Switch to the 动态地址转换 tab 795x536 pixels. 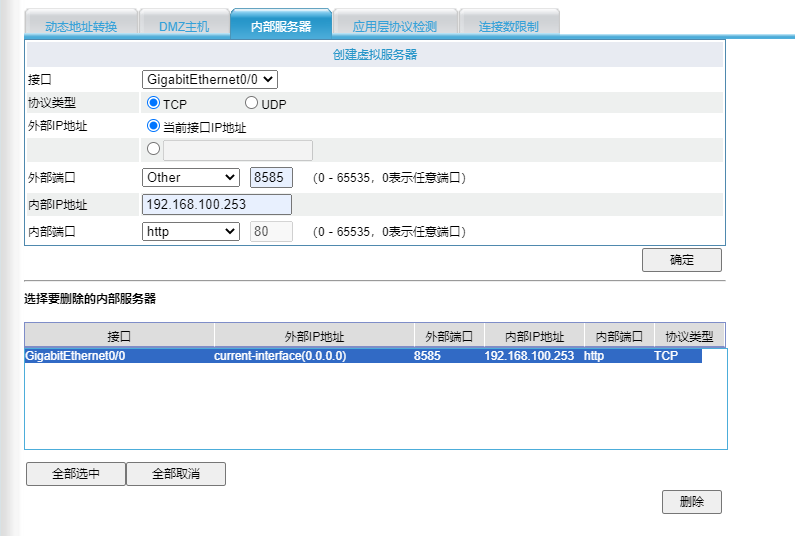click(x=81, y=24)
